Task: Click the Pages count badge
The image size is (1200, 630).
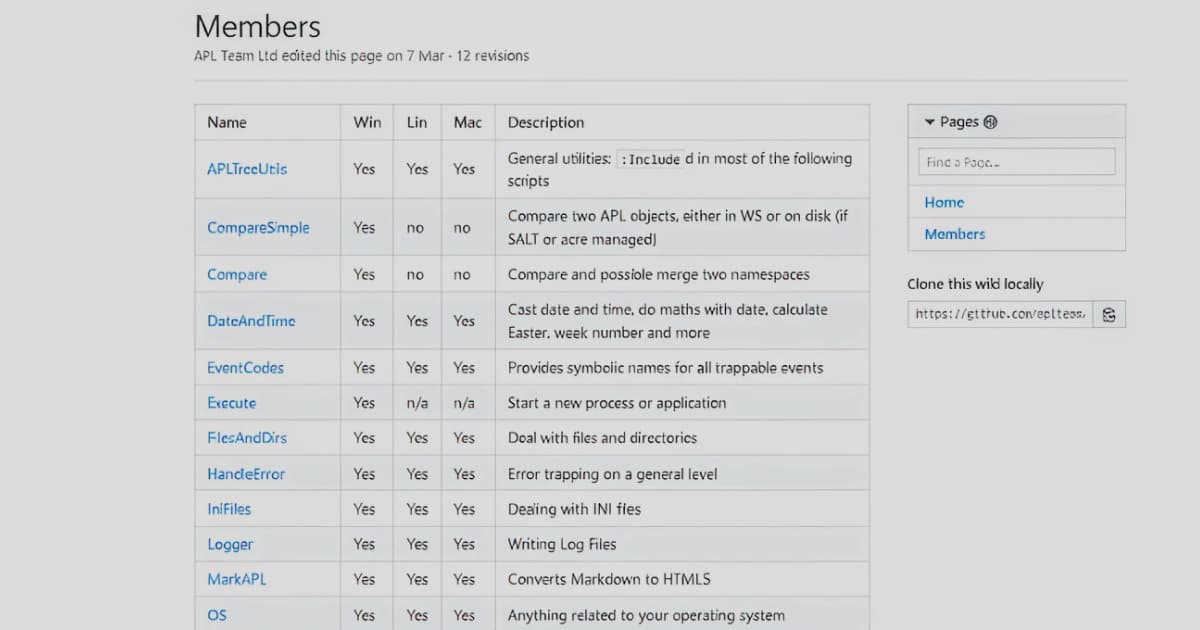Action: click(990, 122)
